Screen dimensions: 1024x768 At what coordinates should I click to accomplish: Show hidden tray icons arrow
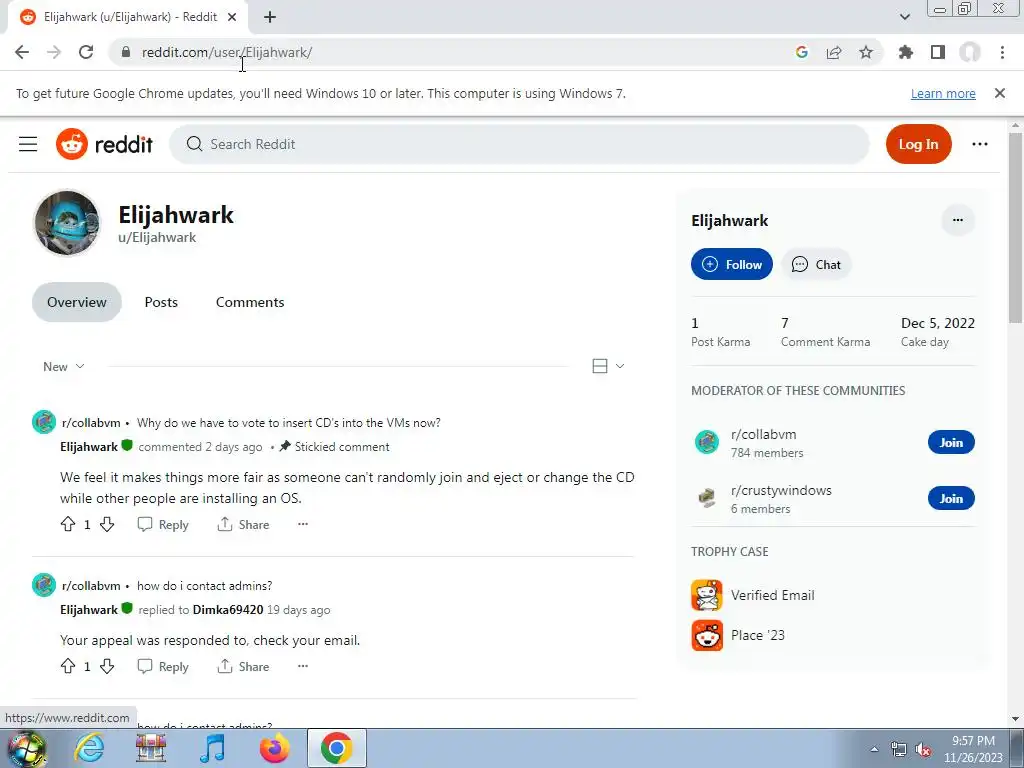click(x=874, y=749)
